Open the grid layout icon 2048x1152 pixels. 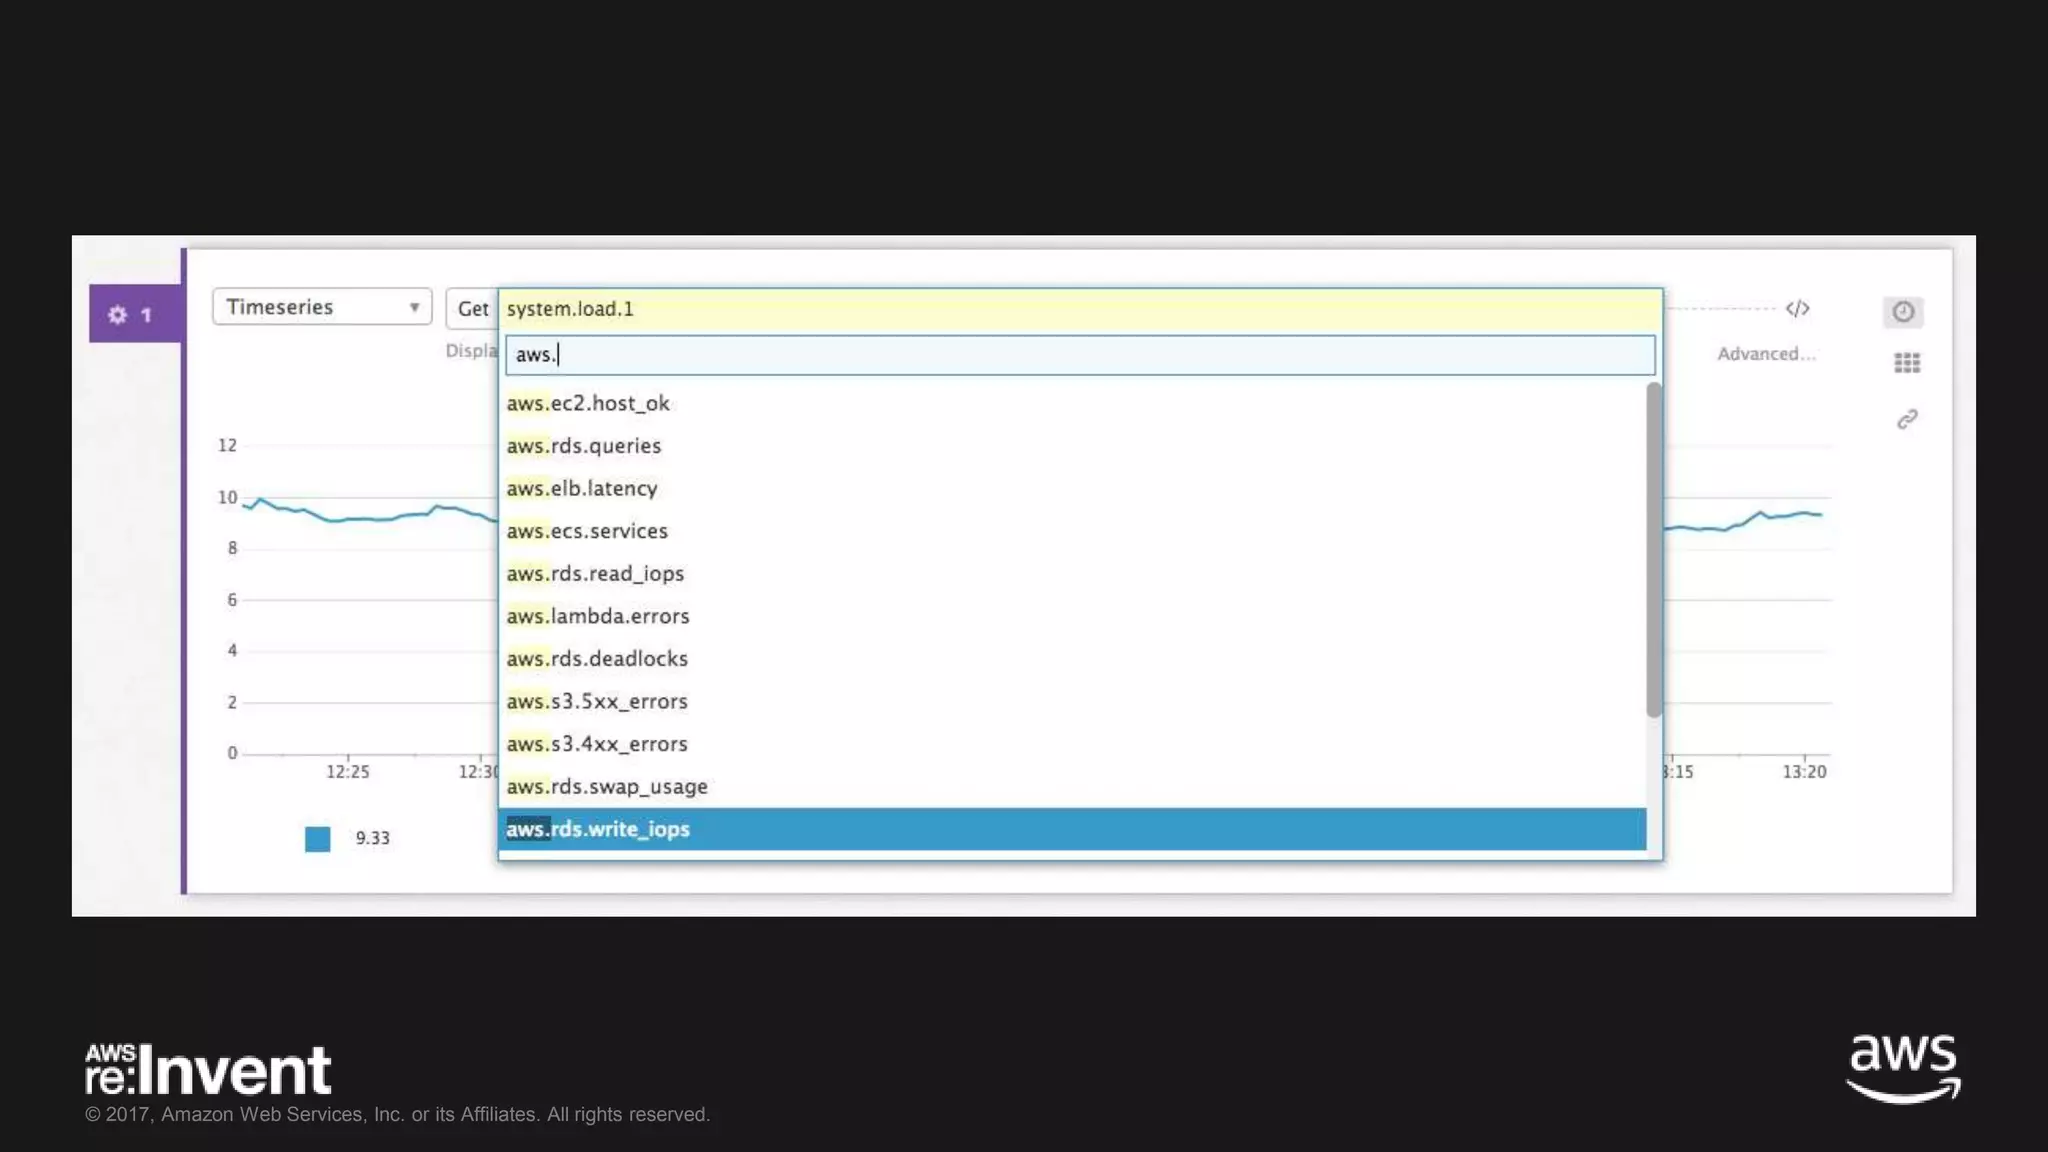[1906, 363]
